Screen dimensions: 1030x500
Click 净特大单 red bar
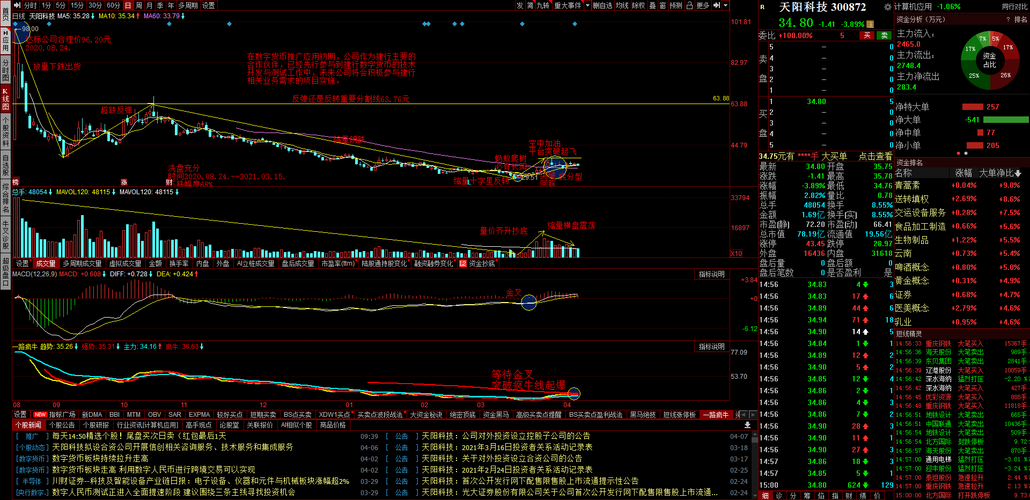pos(973,106)
